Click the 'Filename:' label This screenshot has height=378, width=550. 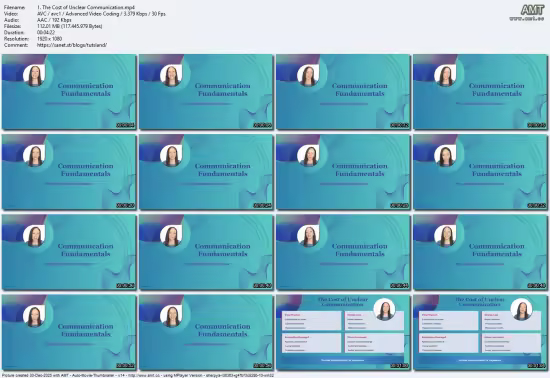tap(14, 7)
